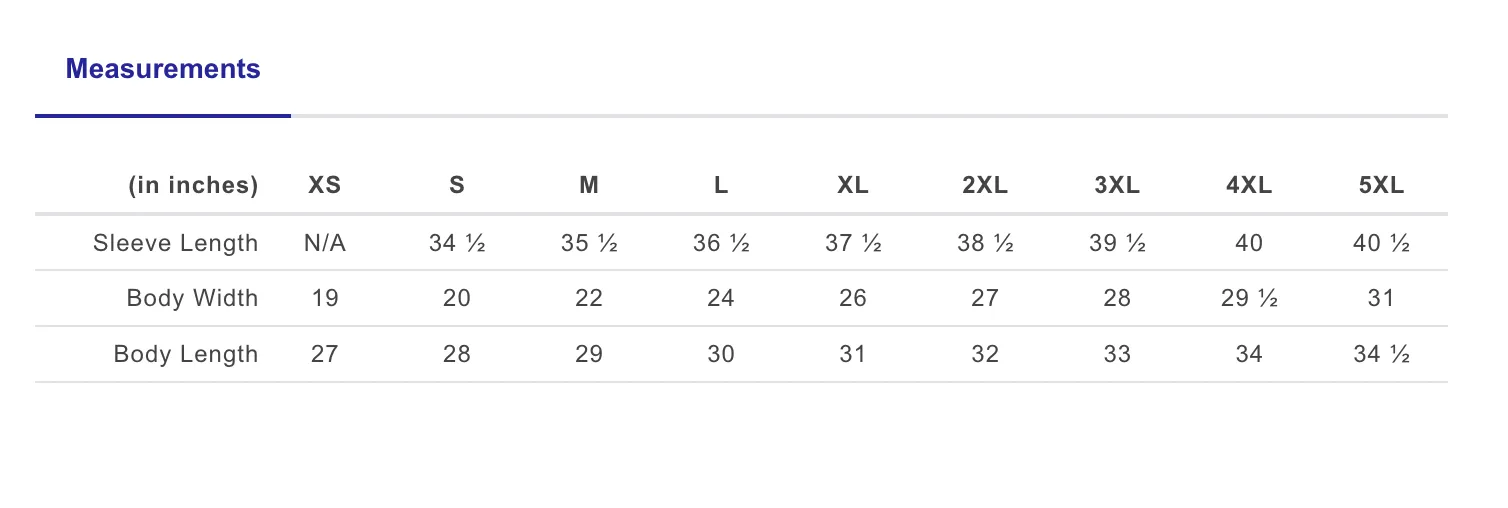Select the N/A sleeve length cell
The width and height of the screenshot is (1508, 508).
325,243
